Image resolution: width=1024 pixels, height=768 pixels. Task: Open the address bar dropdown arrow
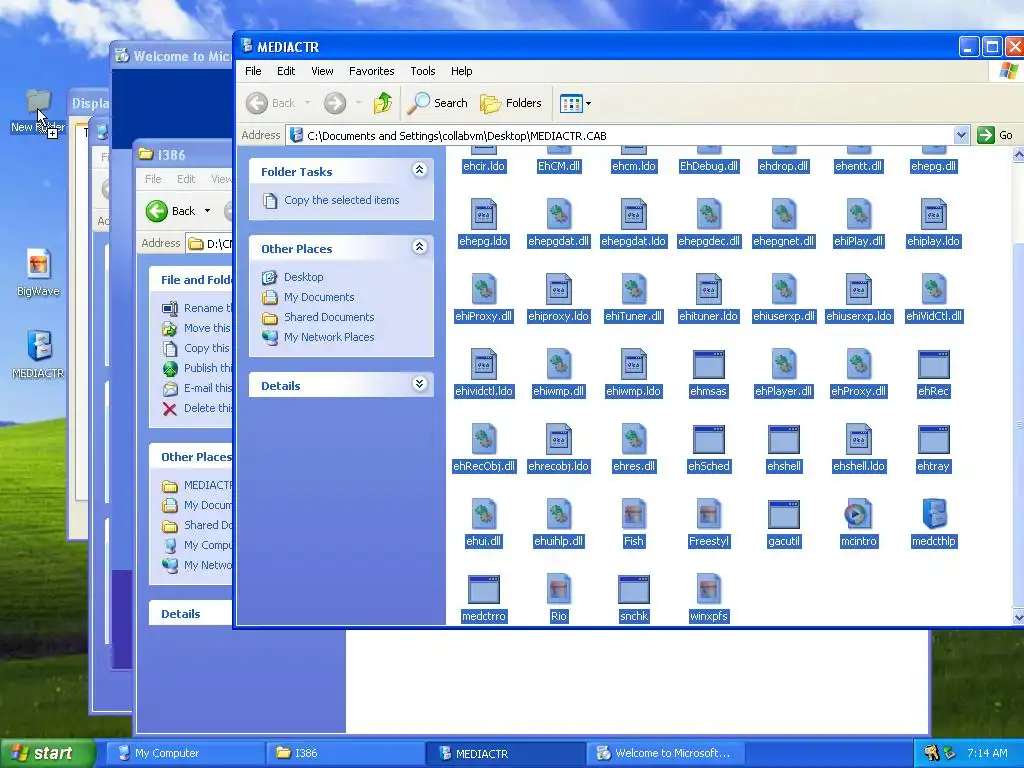[x=961, y=135]
